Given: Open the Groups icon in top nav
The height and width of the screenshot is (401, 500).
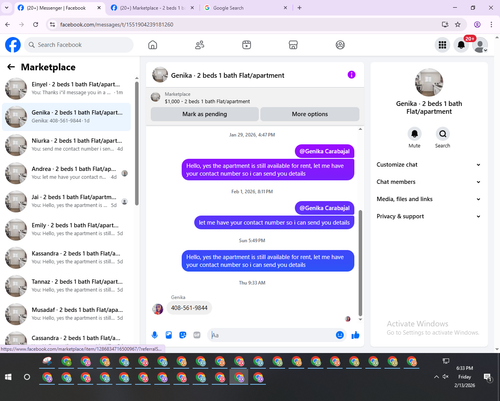Looking at the screenshot, I should (x=340, y=45).
